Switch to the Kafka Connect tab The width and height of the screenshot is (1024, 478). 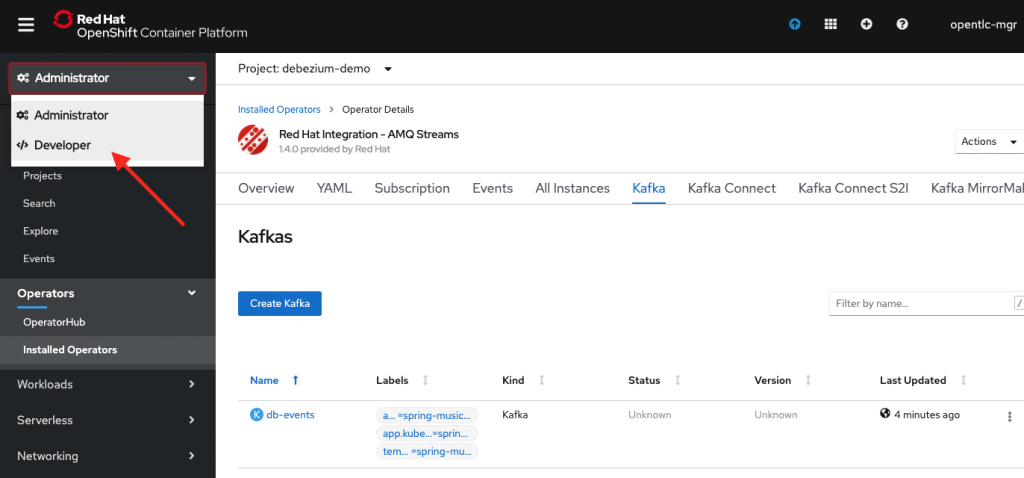[x=731, y=188]
